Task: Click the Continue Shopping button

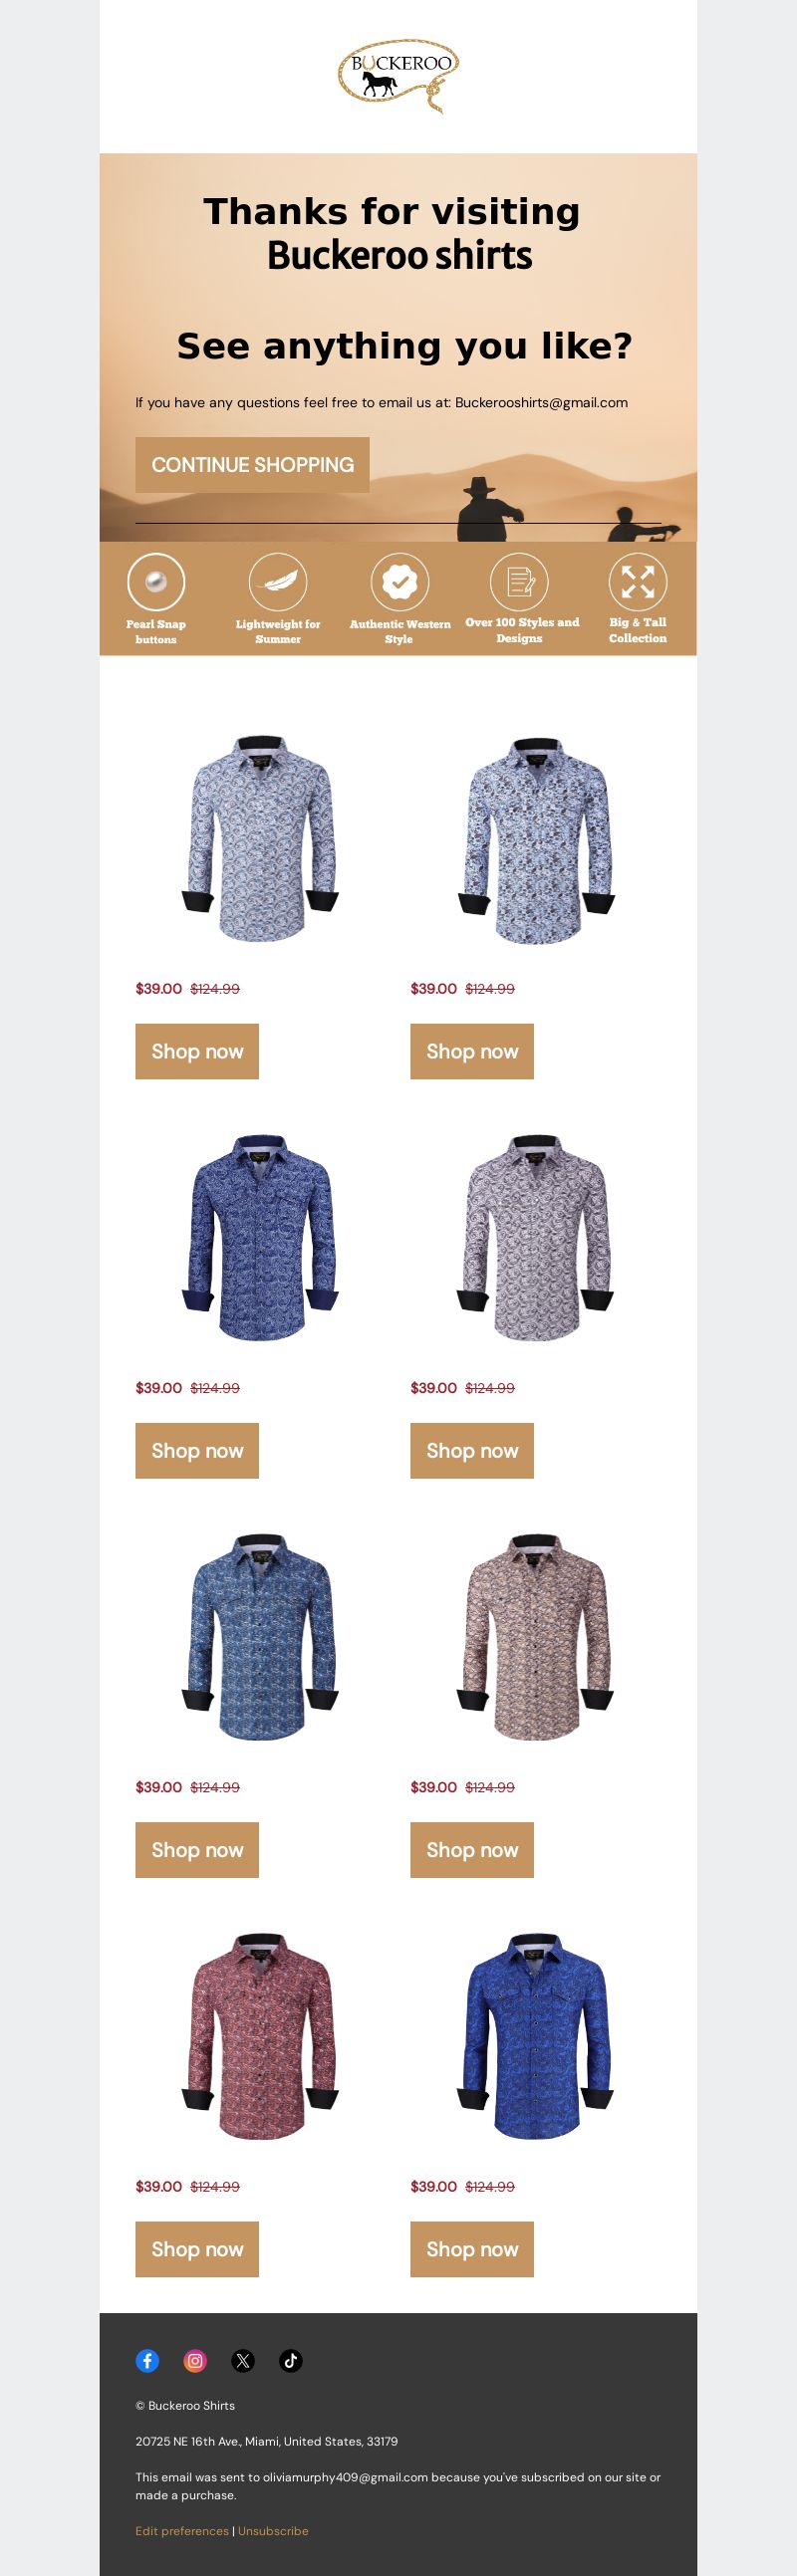Action: (252, 464)
